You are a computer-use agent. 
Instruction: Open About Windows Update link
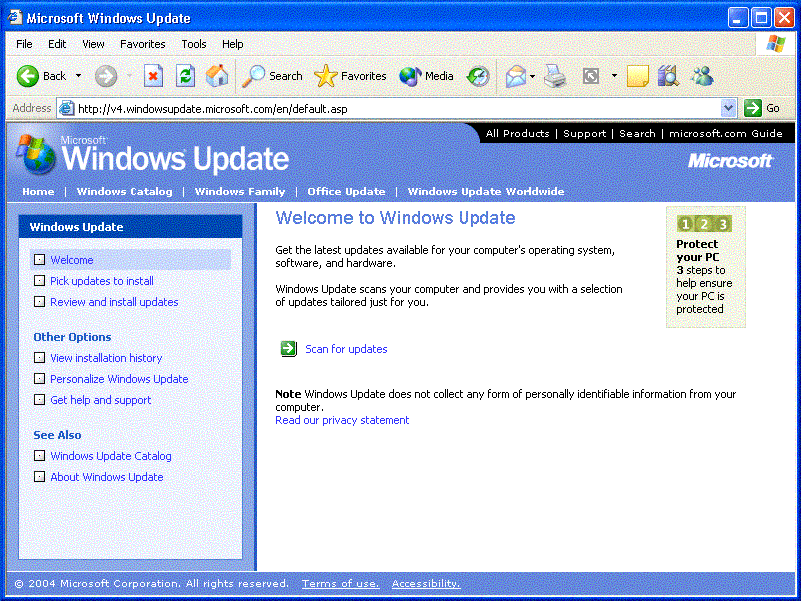107,477
